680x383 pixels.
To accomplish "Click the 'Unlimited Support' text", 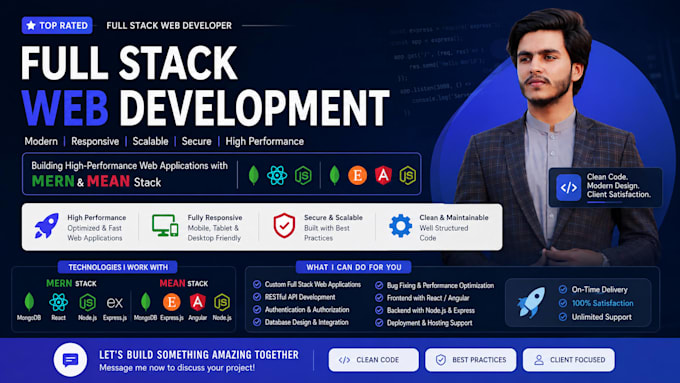I will [x=602, y=317].
